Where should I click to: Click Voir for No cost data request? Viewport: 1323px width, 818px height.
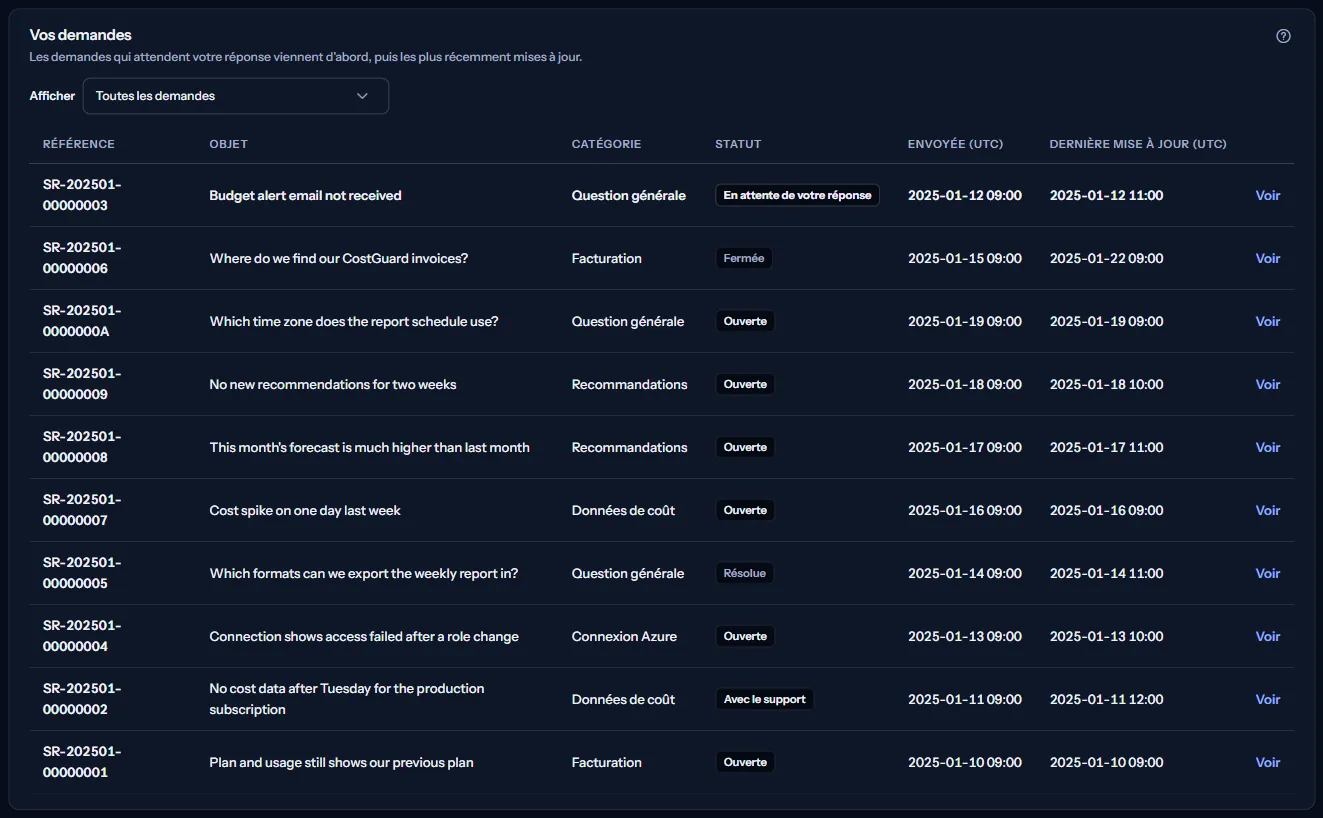point(1267,700)
